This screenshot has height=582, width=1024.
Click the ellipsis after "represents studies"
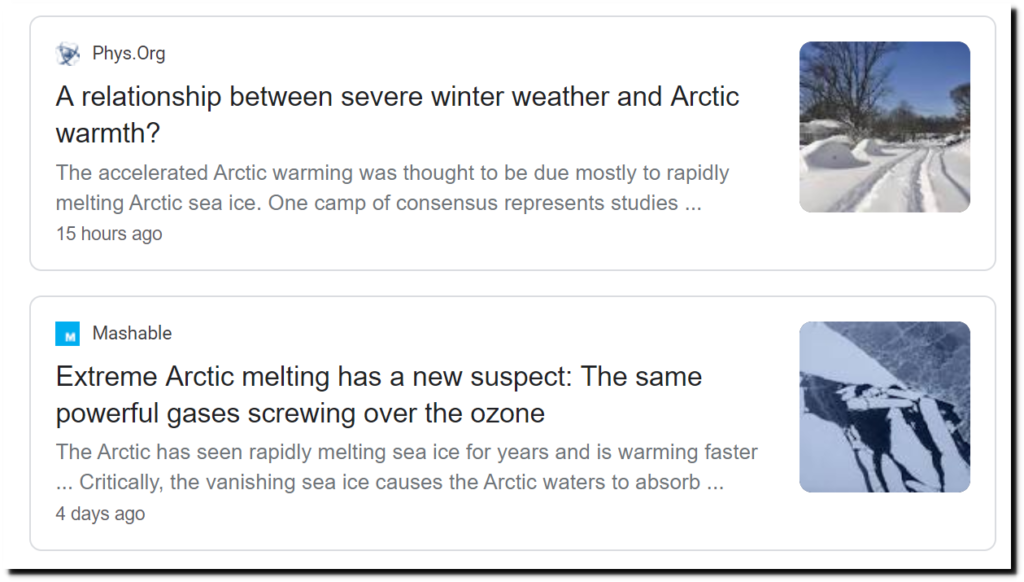(x=691, y=204)
